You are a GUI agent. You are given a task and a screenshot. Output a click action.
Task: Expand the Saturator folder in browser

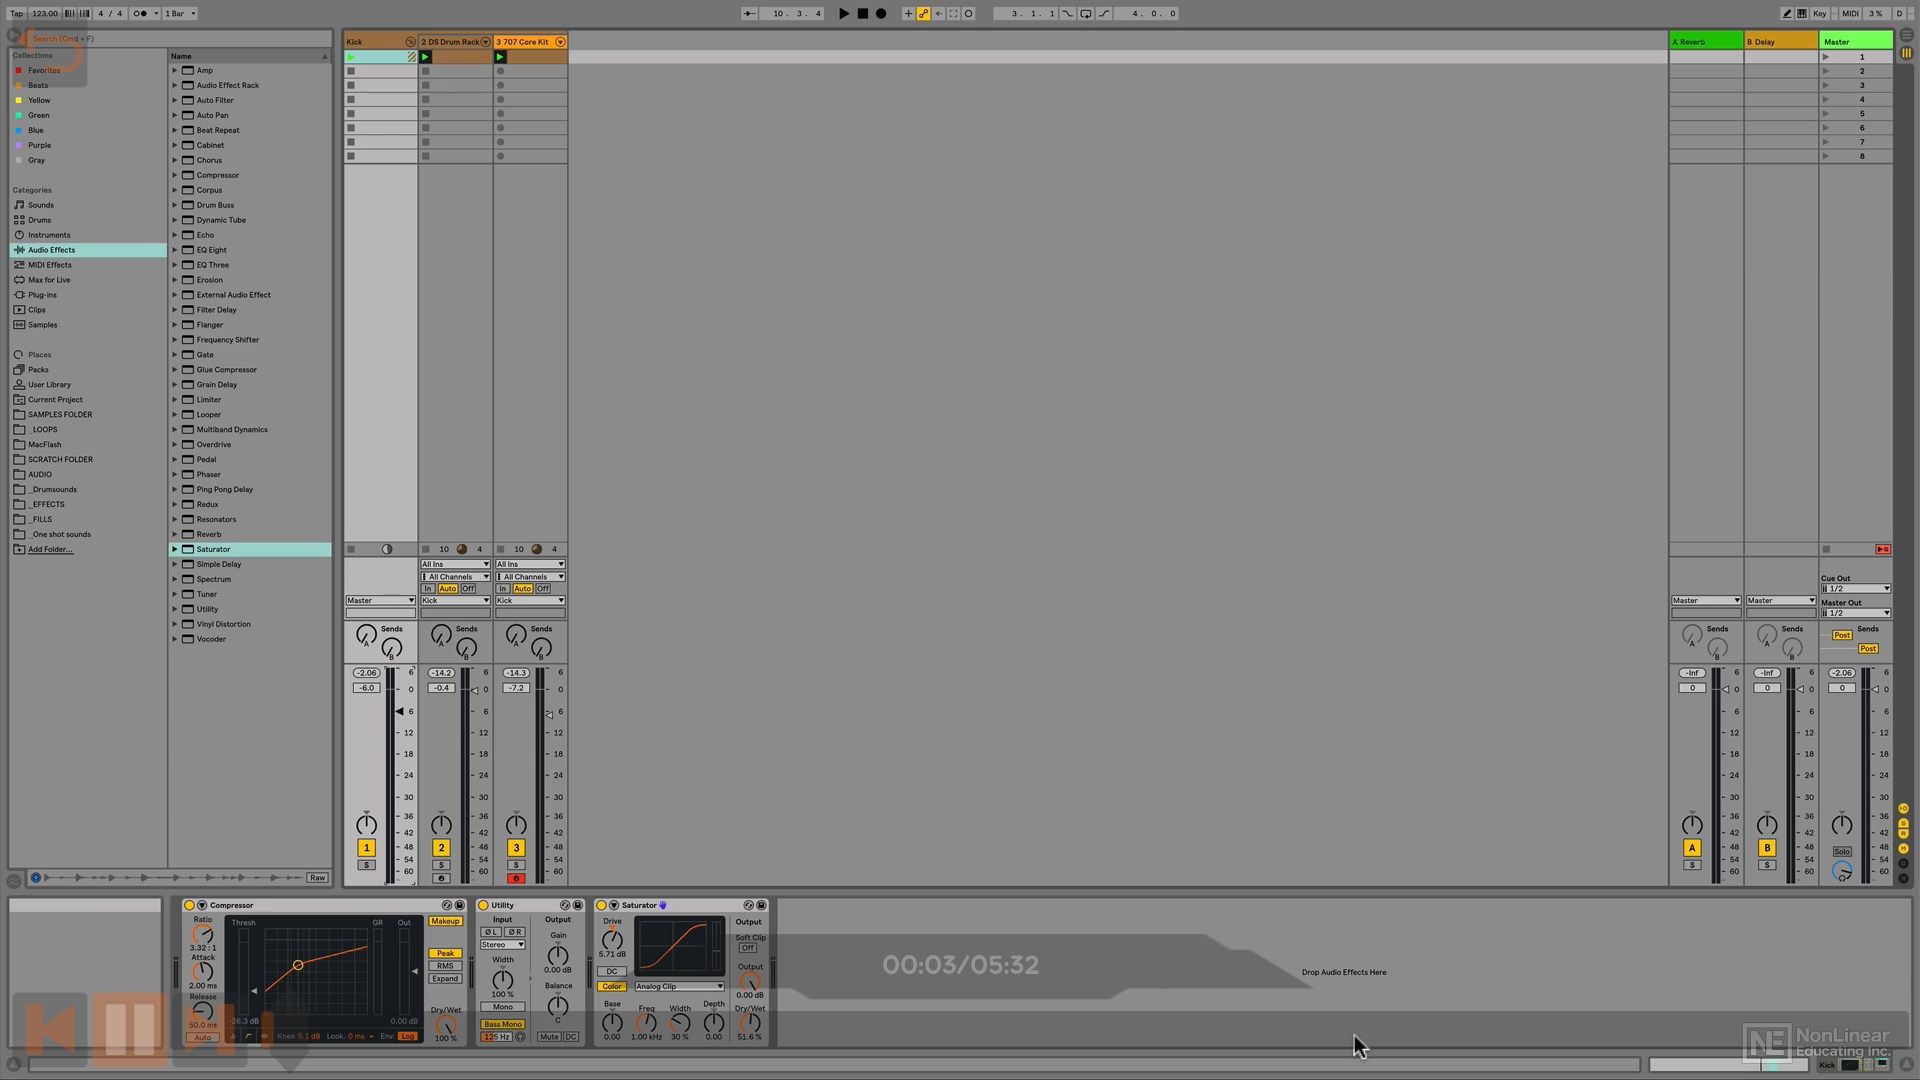tap(174, 549)
